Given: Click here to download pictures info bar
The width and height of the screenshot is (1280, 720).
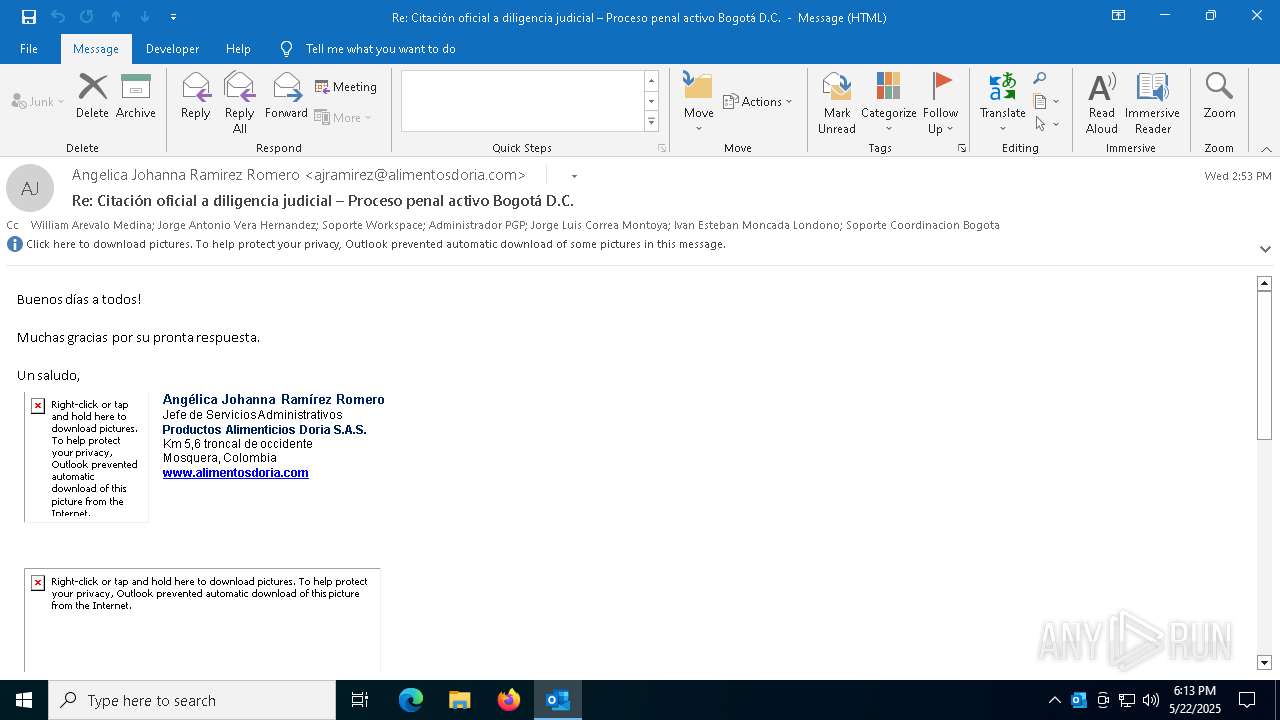Looking at the screenshot, I should click(376, 244).
